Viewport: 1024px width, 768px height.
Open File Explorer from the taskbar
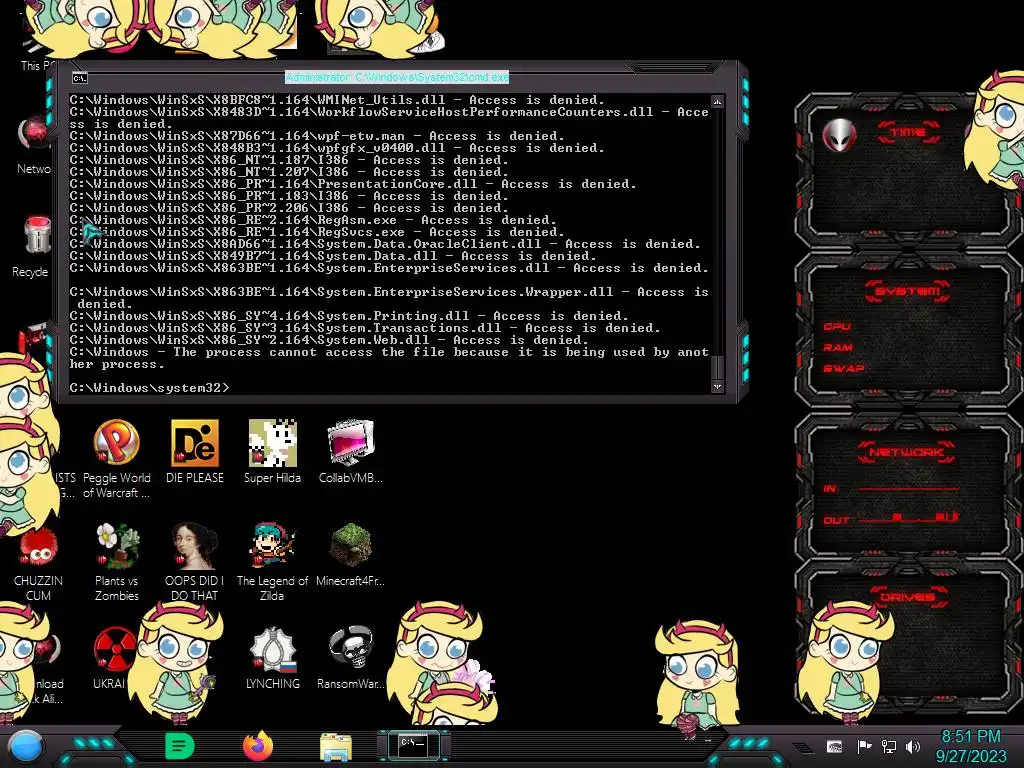pyautogui.click(x=336, y=746)
